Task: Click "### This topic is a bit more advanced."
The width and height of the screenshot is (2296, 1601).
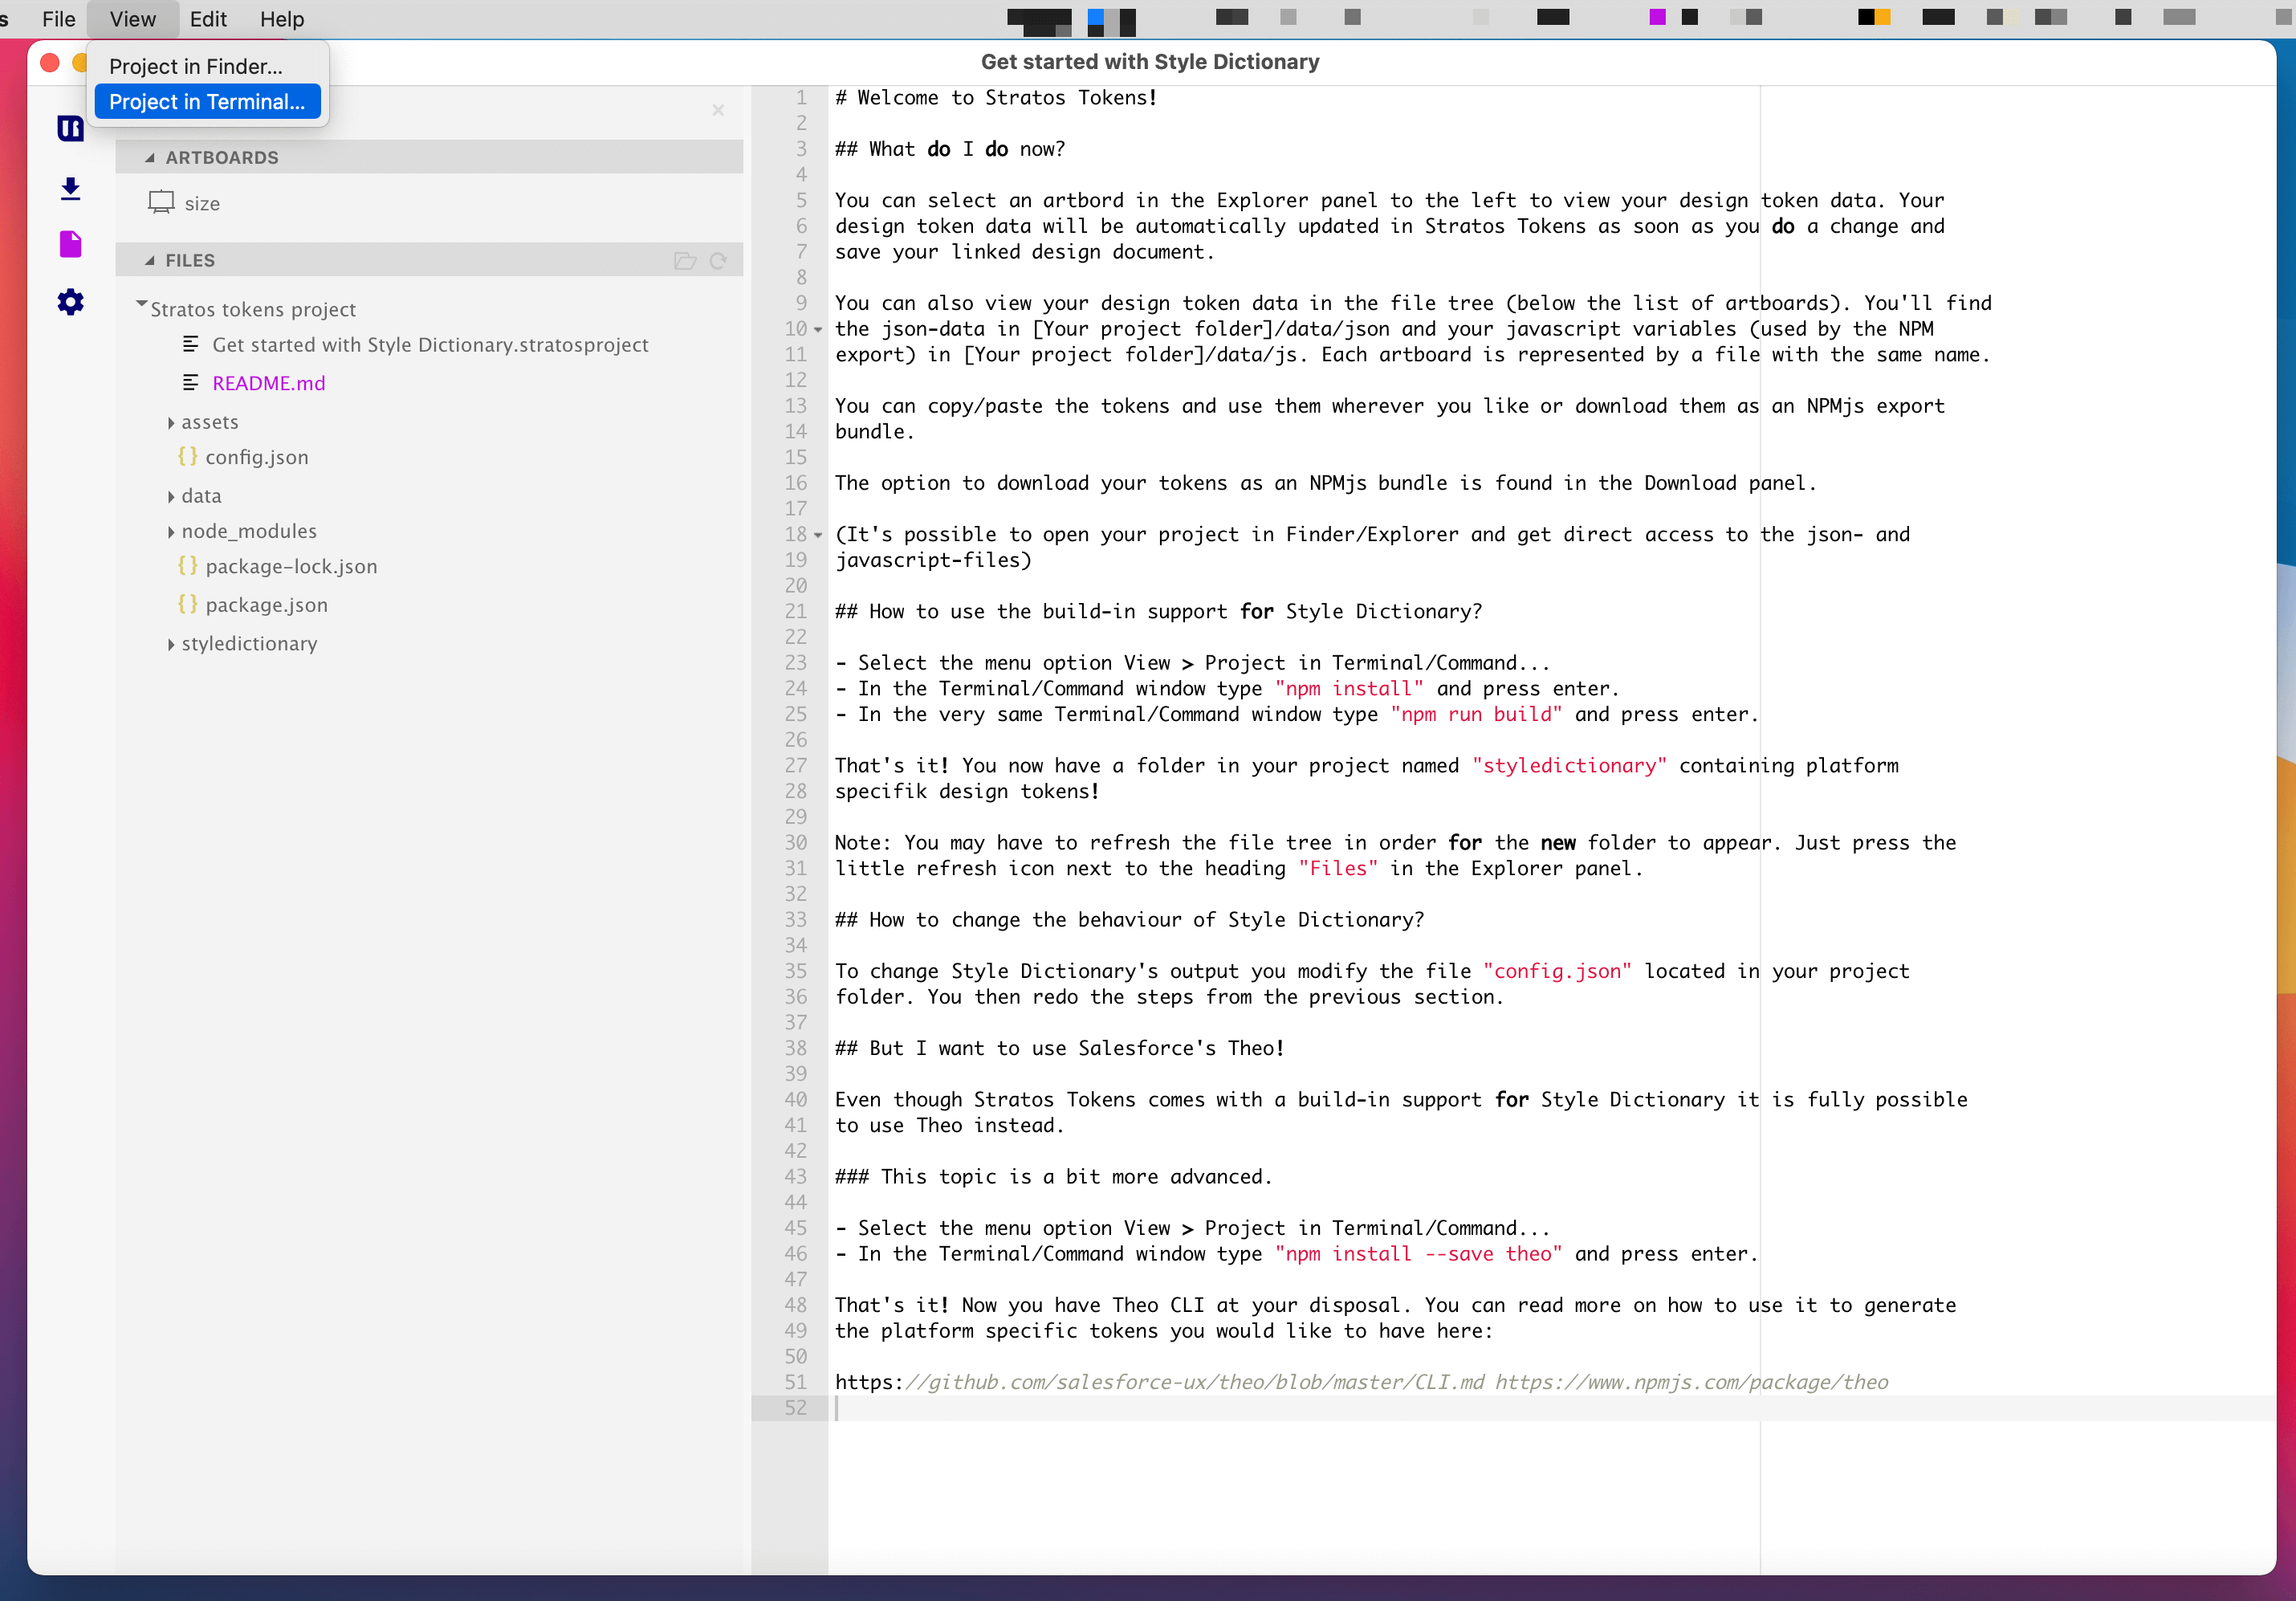Action: click(1053, 1176)
